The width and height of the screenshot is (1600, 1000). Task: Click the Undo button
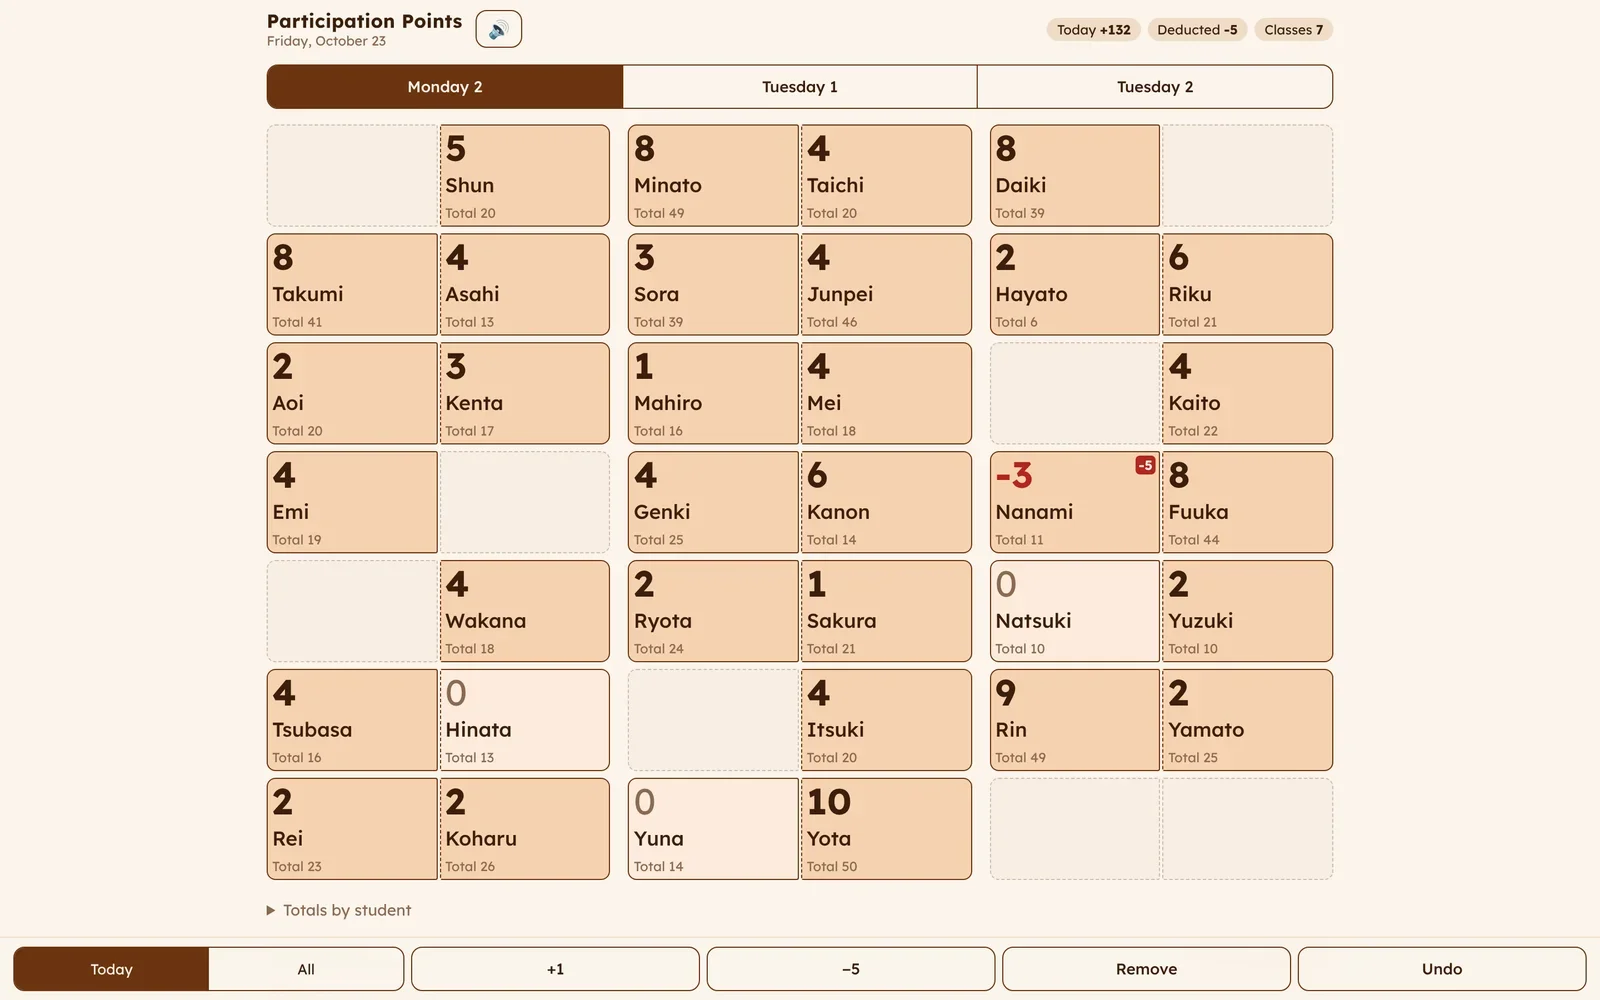click(1442, 969)
